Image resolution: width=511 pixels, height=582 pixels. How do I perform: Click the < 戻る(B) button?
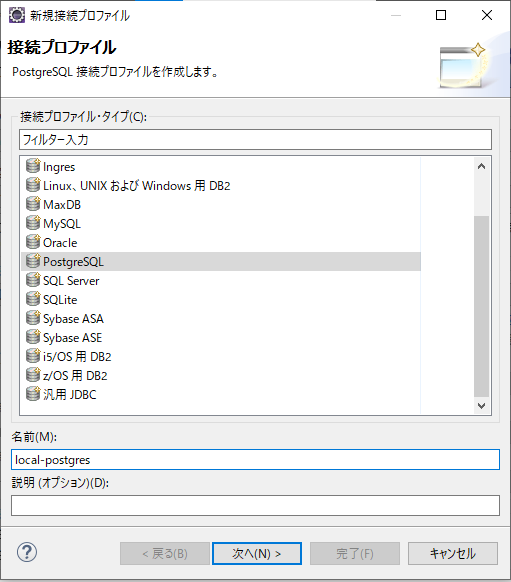165,553
